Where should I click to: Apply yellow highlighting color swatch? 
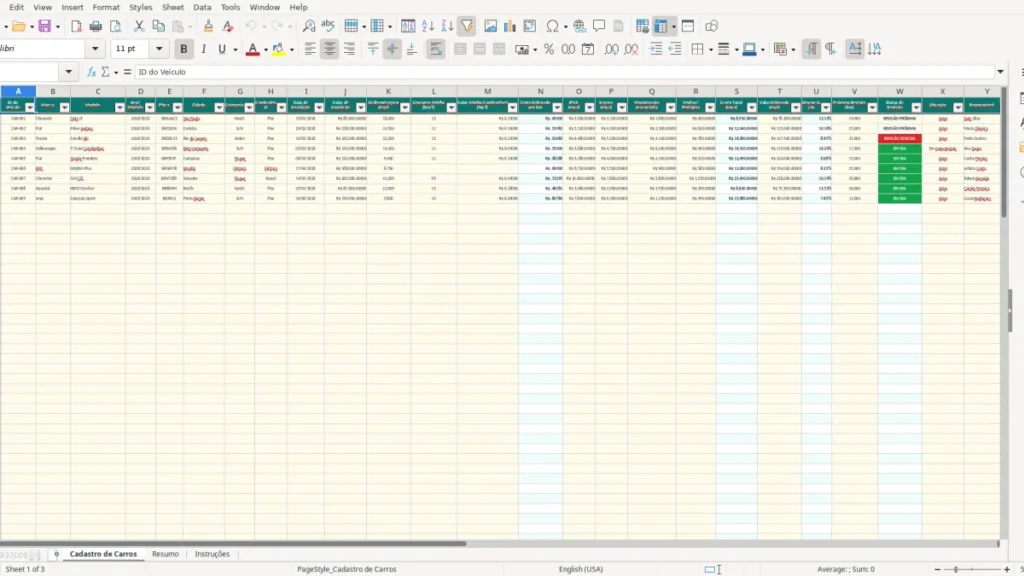pos(279,49)
